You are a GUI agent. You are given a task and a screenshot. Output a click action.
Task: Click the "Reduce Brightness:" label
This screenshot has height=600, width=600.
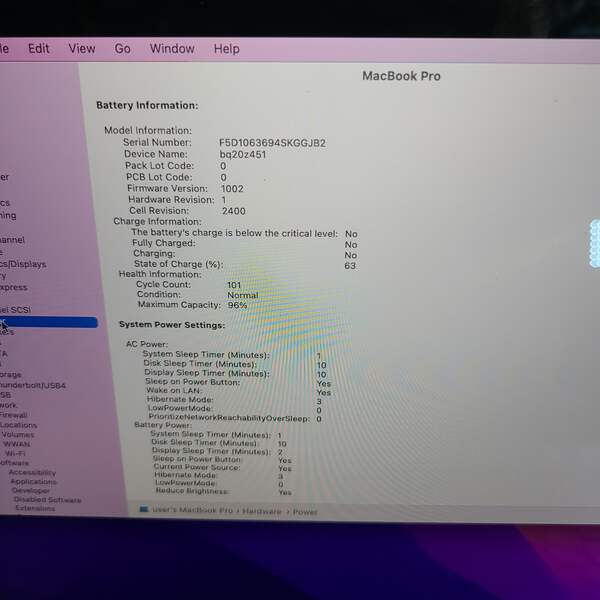[x=192, y=491]
